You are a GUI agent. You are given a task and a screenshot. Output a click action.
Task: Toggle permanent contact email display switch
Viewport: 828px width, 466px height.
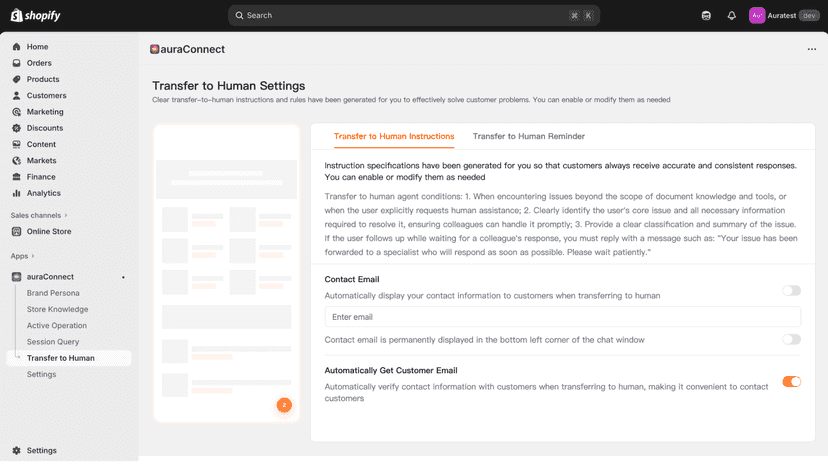tap(791, 340)
